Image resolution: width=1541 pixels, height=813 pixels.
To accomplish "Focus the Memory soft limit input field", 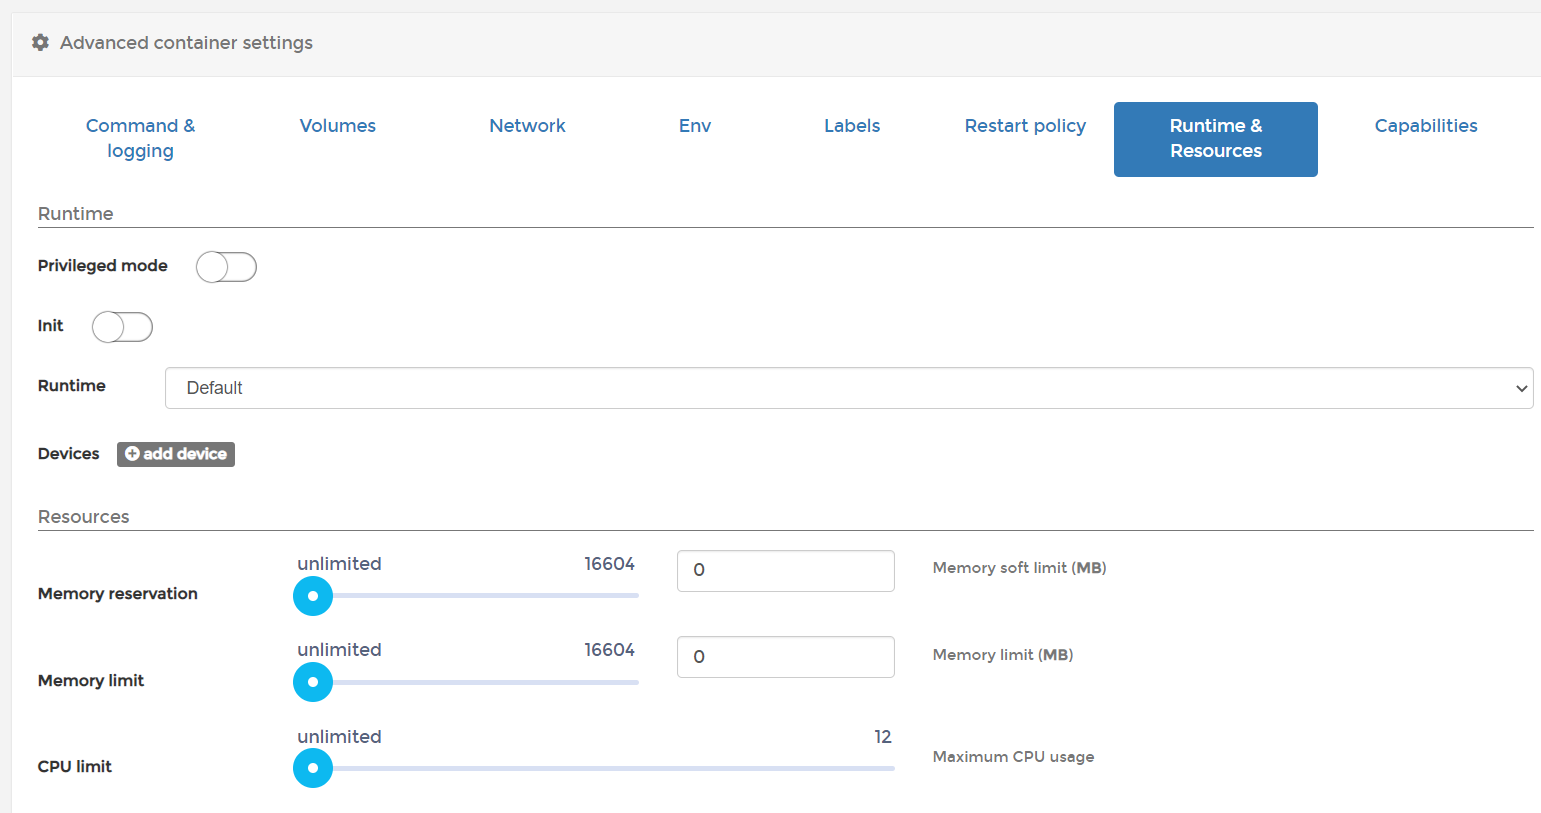I will (x=785, y=570).
